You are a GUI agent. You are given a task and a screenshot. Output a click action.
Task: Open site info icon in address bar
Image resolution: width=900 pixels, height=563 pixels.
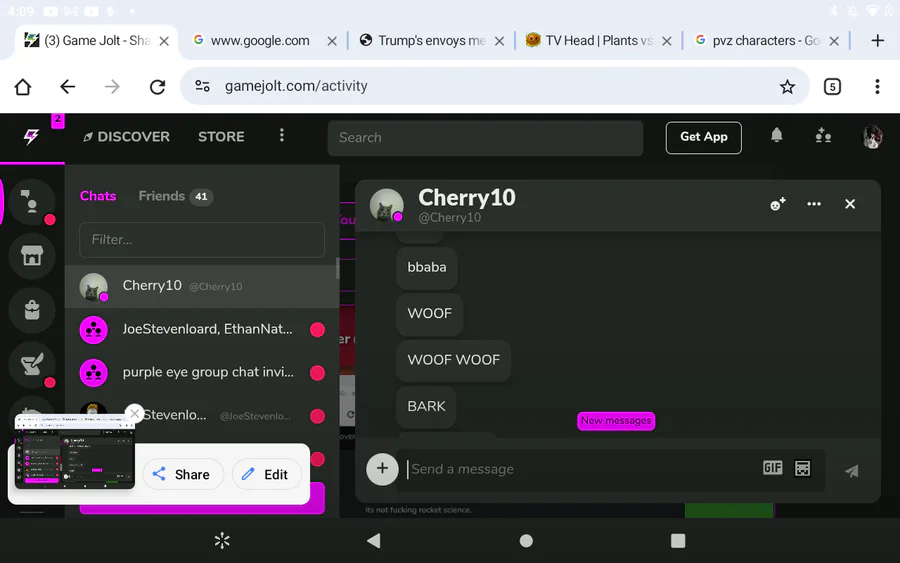pos(202,86)
